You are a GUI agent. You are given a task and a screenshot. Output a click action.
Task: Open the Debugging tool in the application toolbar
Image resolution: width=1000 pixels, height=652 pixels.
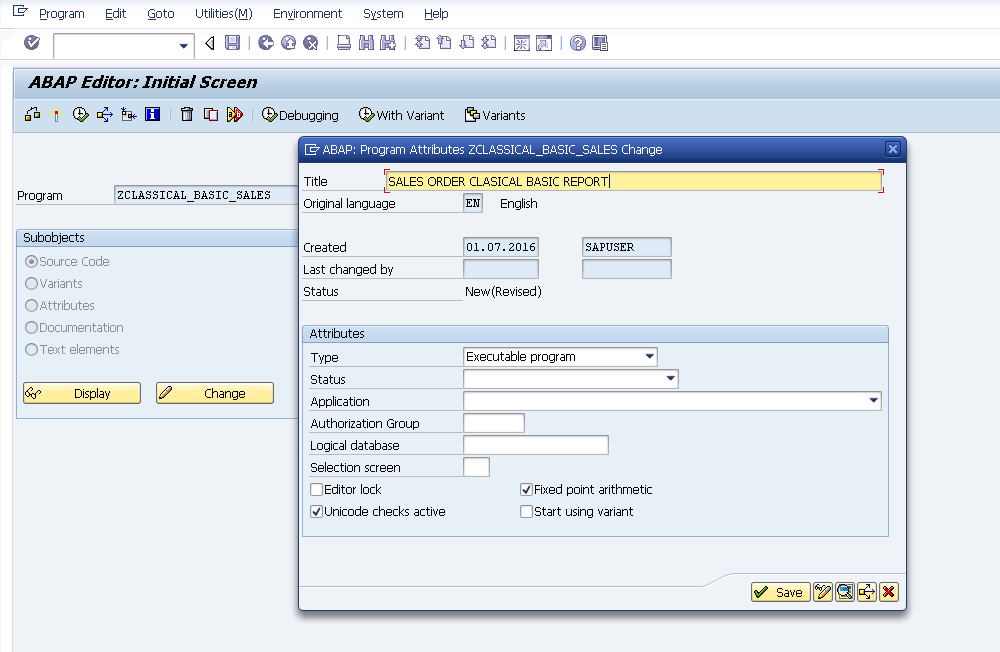(x=299, y=115)
